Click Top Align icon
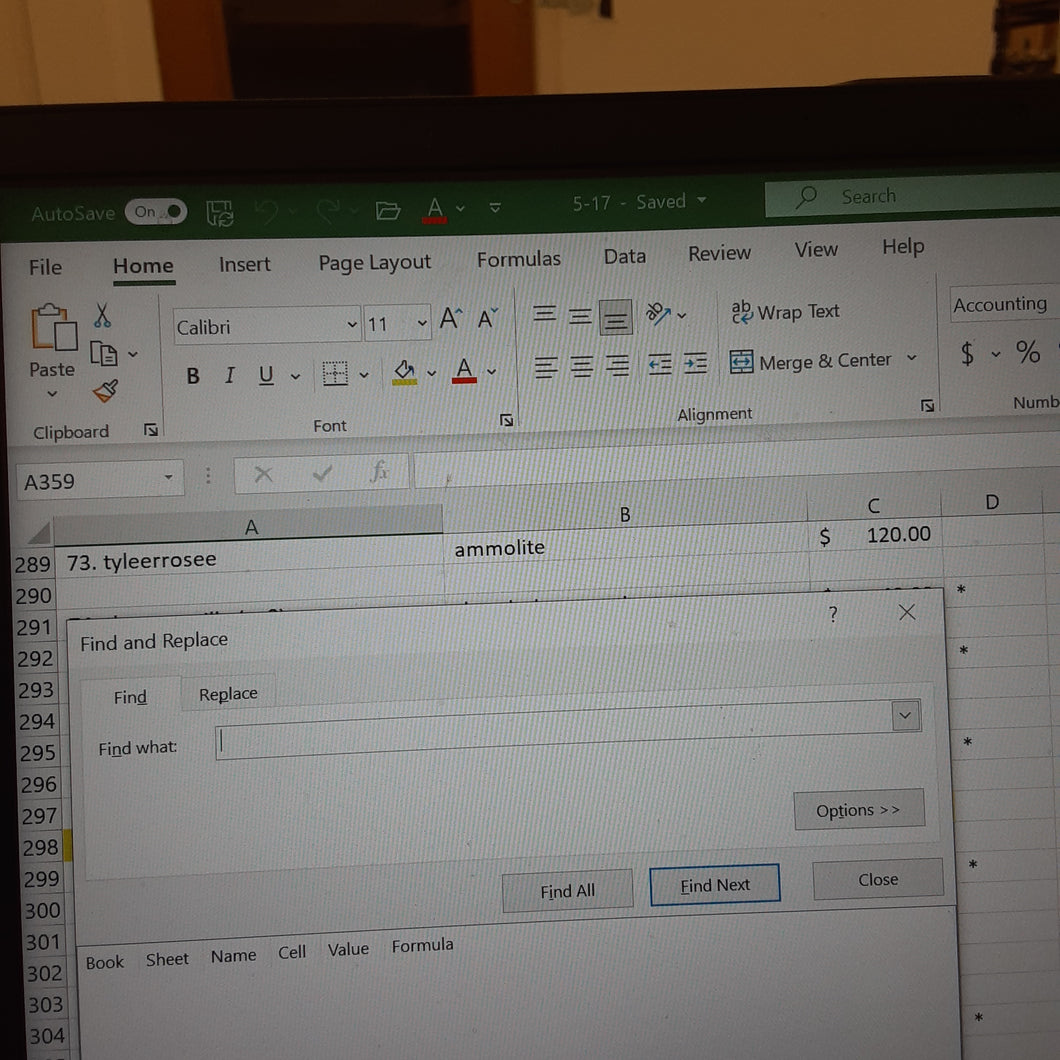The width and height of the screenshot is (1060, 1060). pos(544,314)
